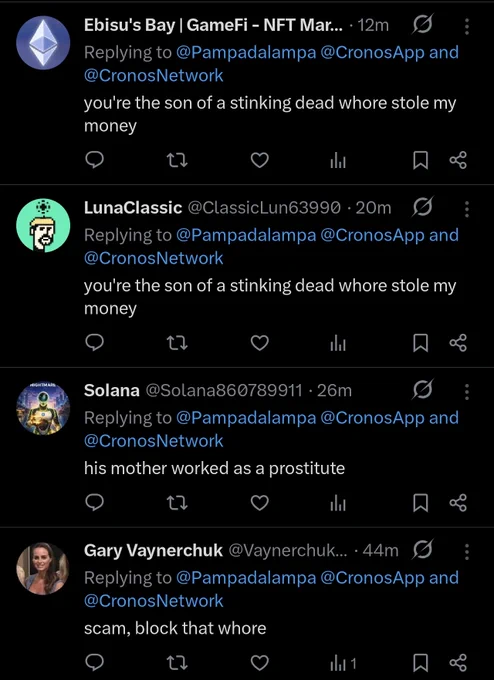Open Ebisu's Bay Ethereum avatar
This screenshot has height=680, width=494.
coord(43,43)
